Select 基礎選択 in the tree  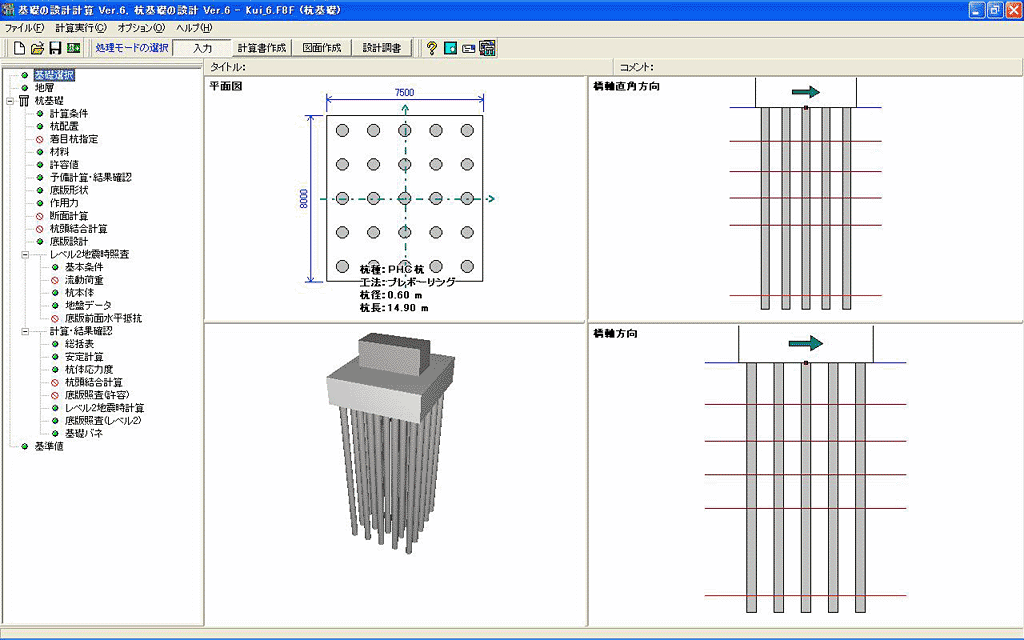[54, 75]
